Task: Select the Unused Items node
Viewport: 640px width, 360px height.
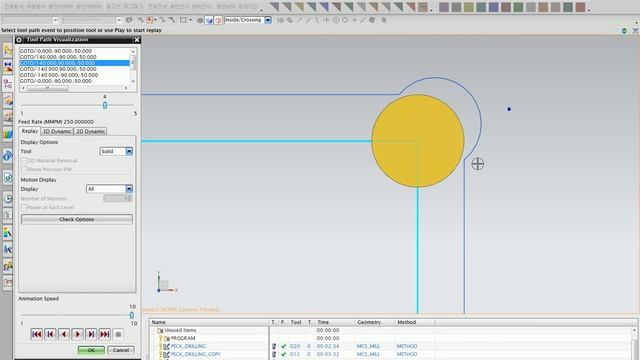Action: coord(180,330)
